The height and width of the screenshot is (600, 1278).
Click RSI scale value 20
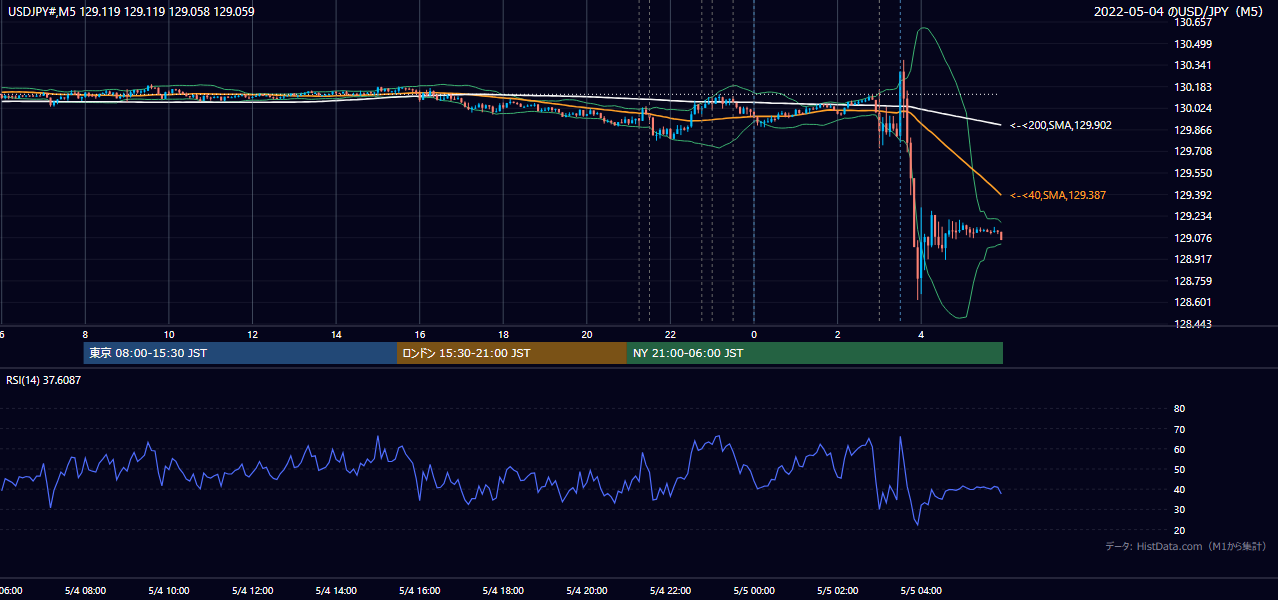[1179, 530]
